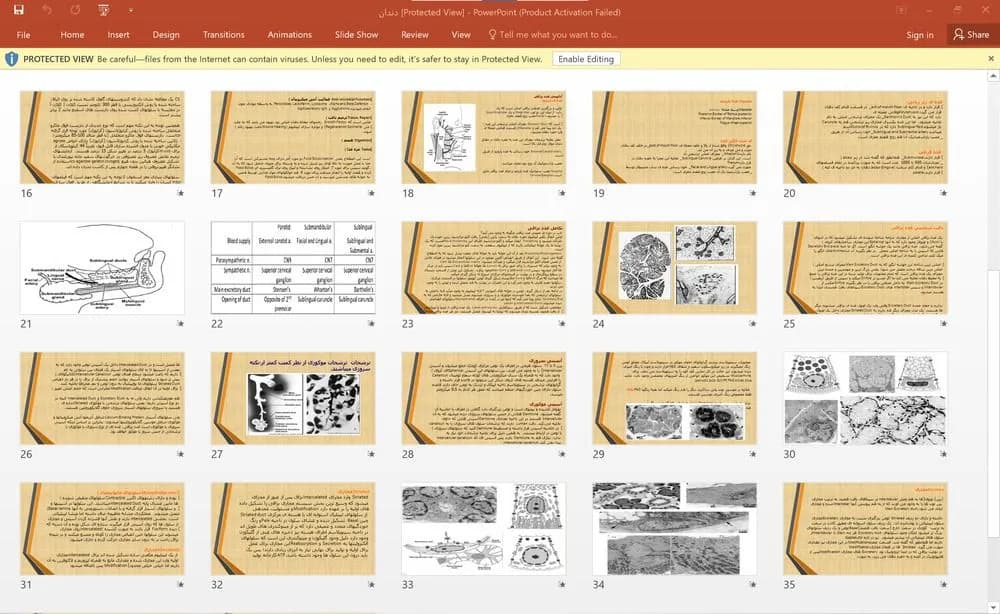
Task: Click the Sign in link
Action: pos(920,35)
